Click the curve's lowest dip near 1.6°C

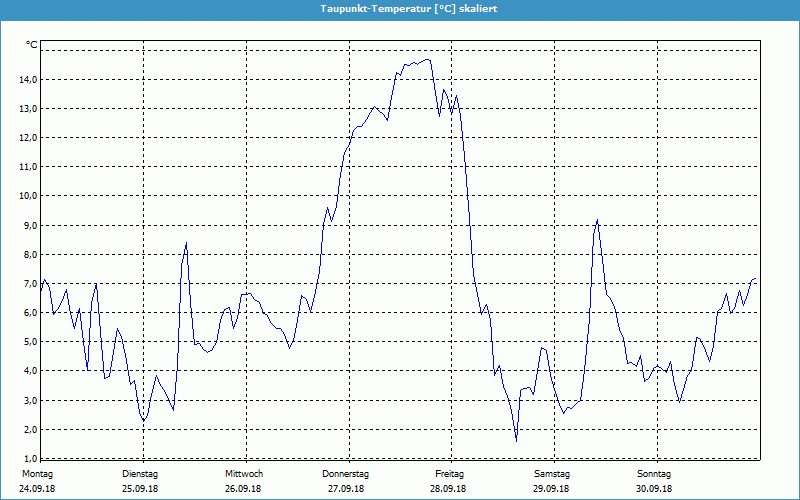click(x=516, y=441)
